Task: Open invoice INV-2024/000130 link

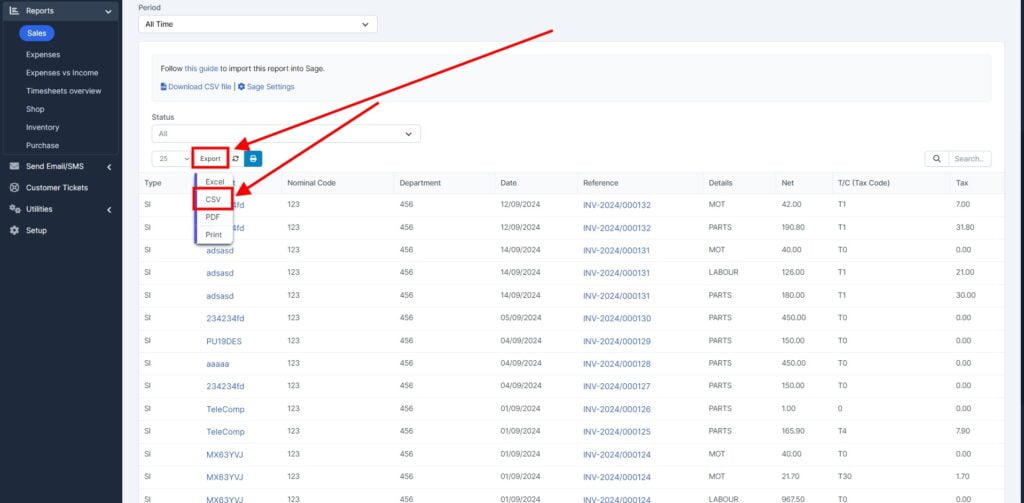Action: click(617, 319)
